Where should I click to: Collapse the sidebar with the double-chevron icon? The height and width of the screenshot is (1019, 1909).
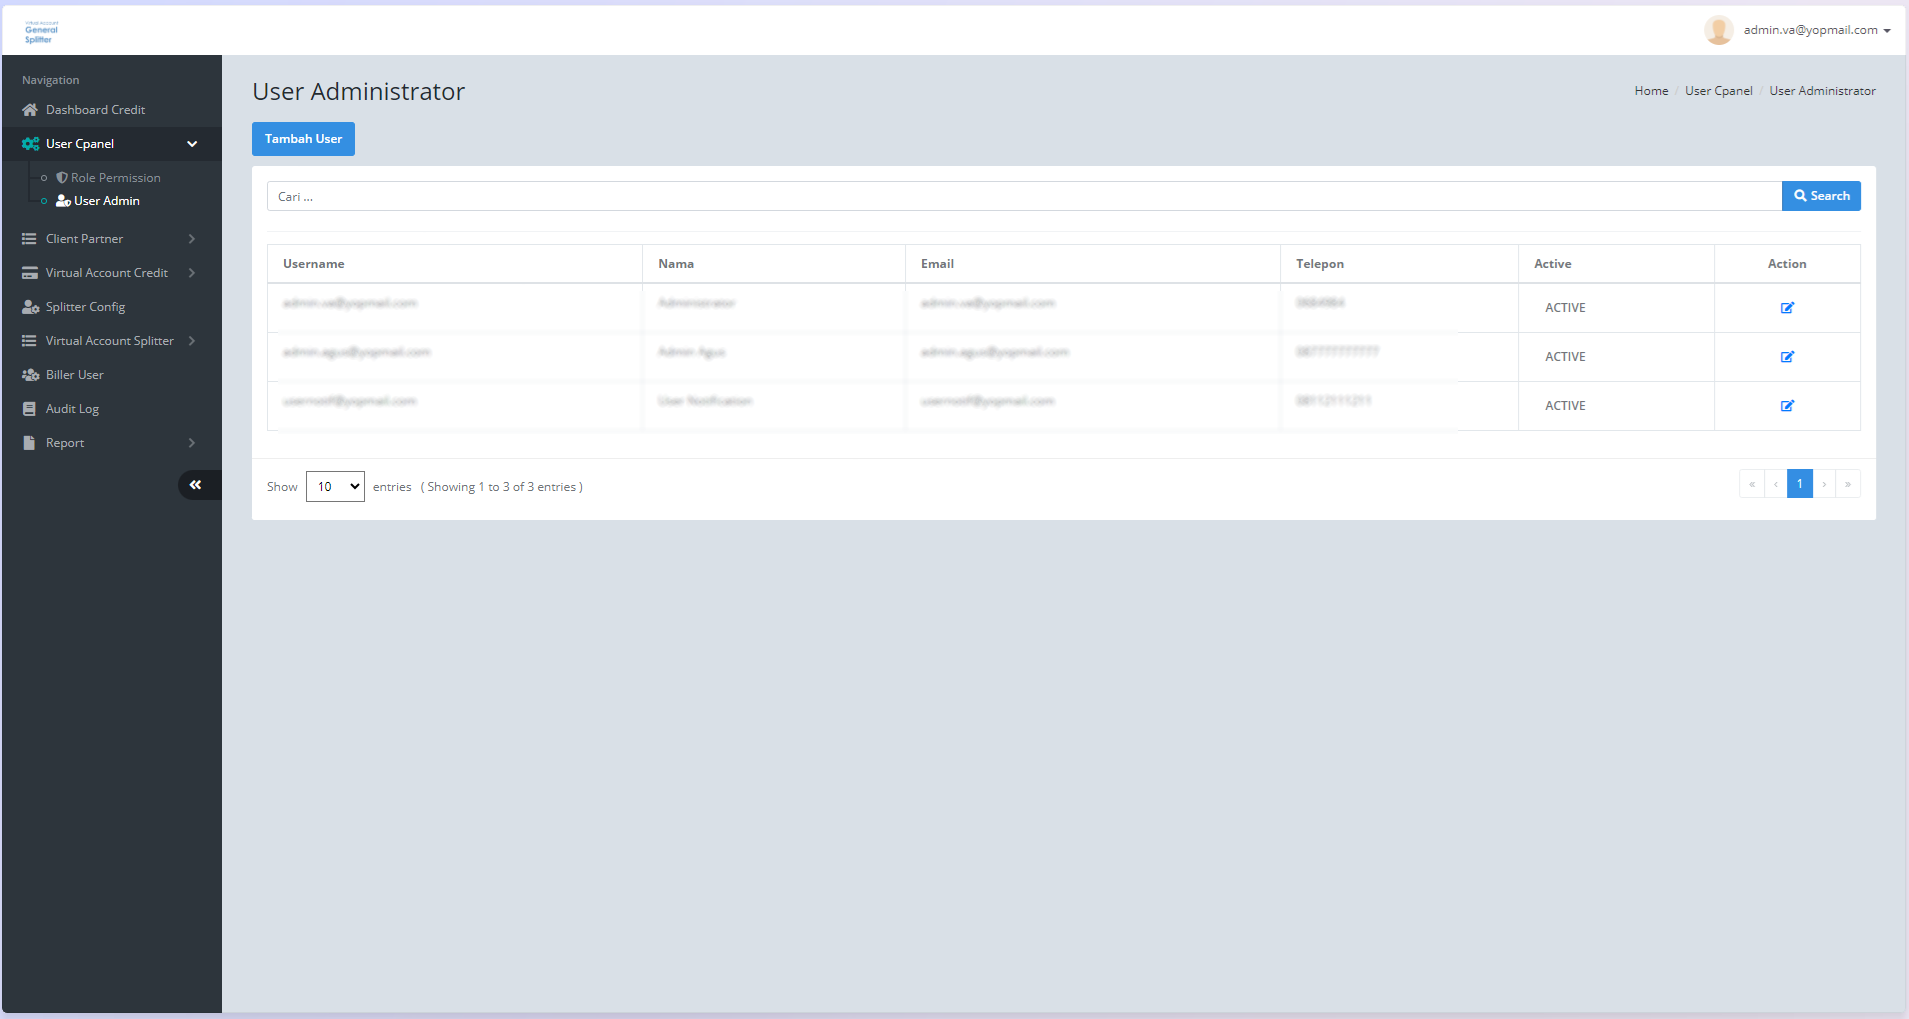(196, 485)
